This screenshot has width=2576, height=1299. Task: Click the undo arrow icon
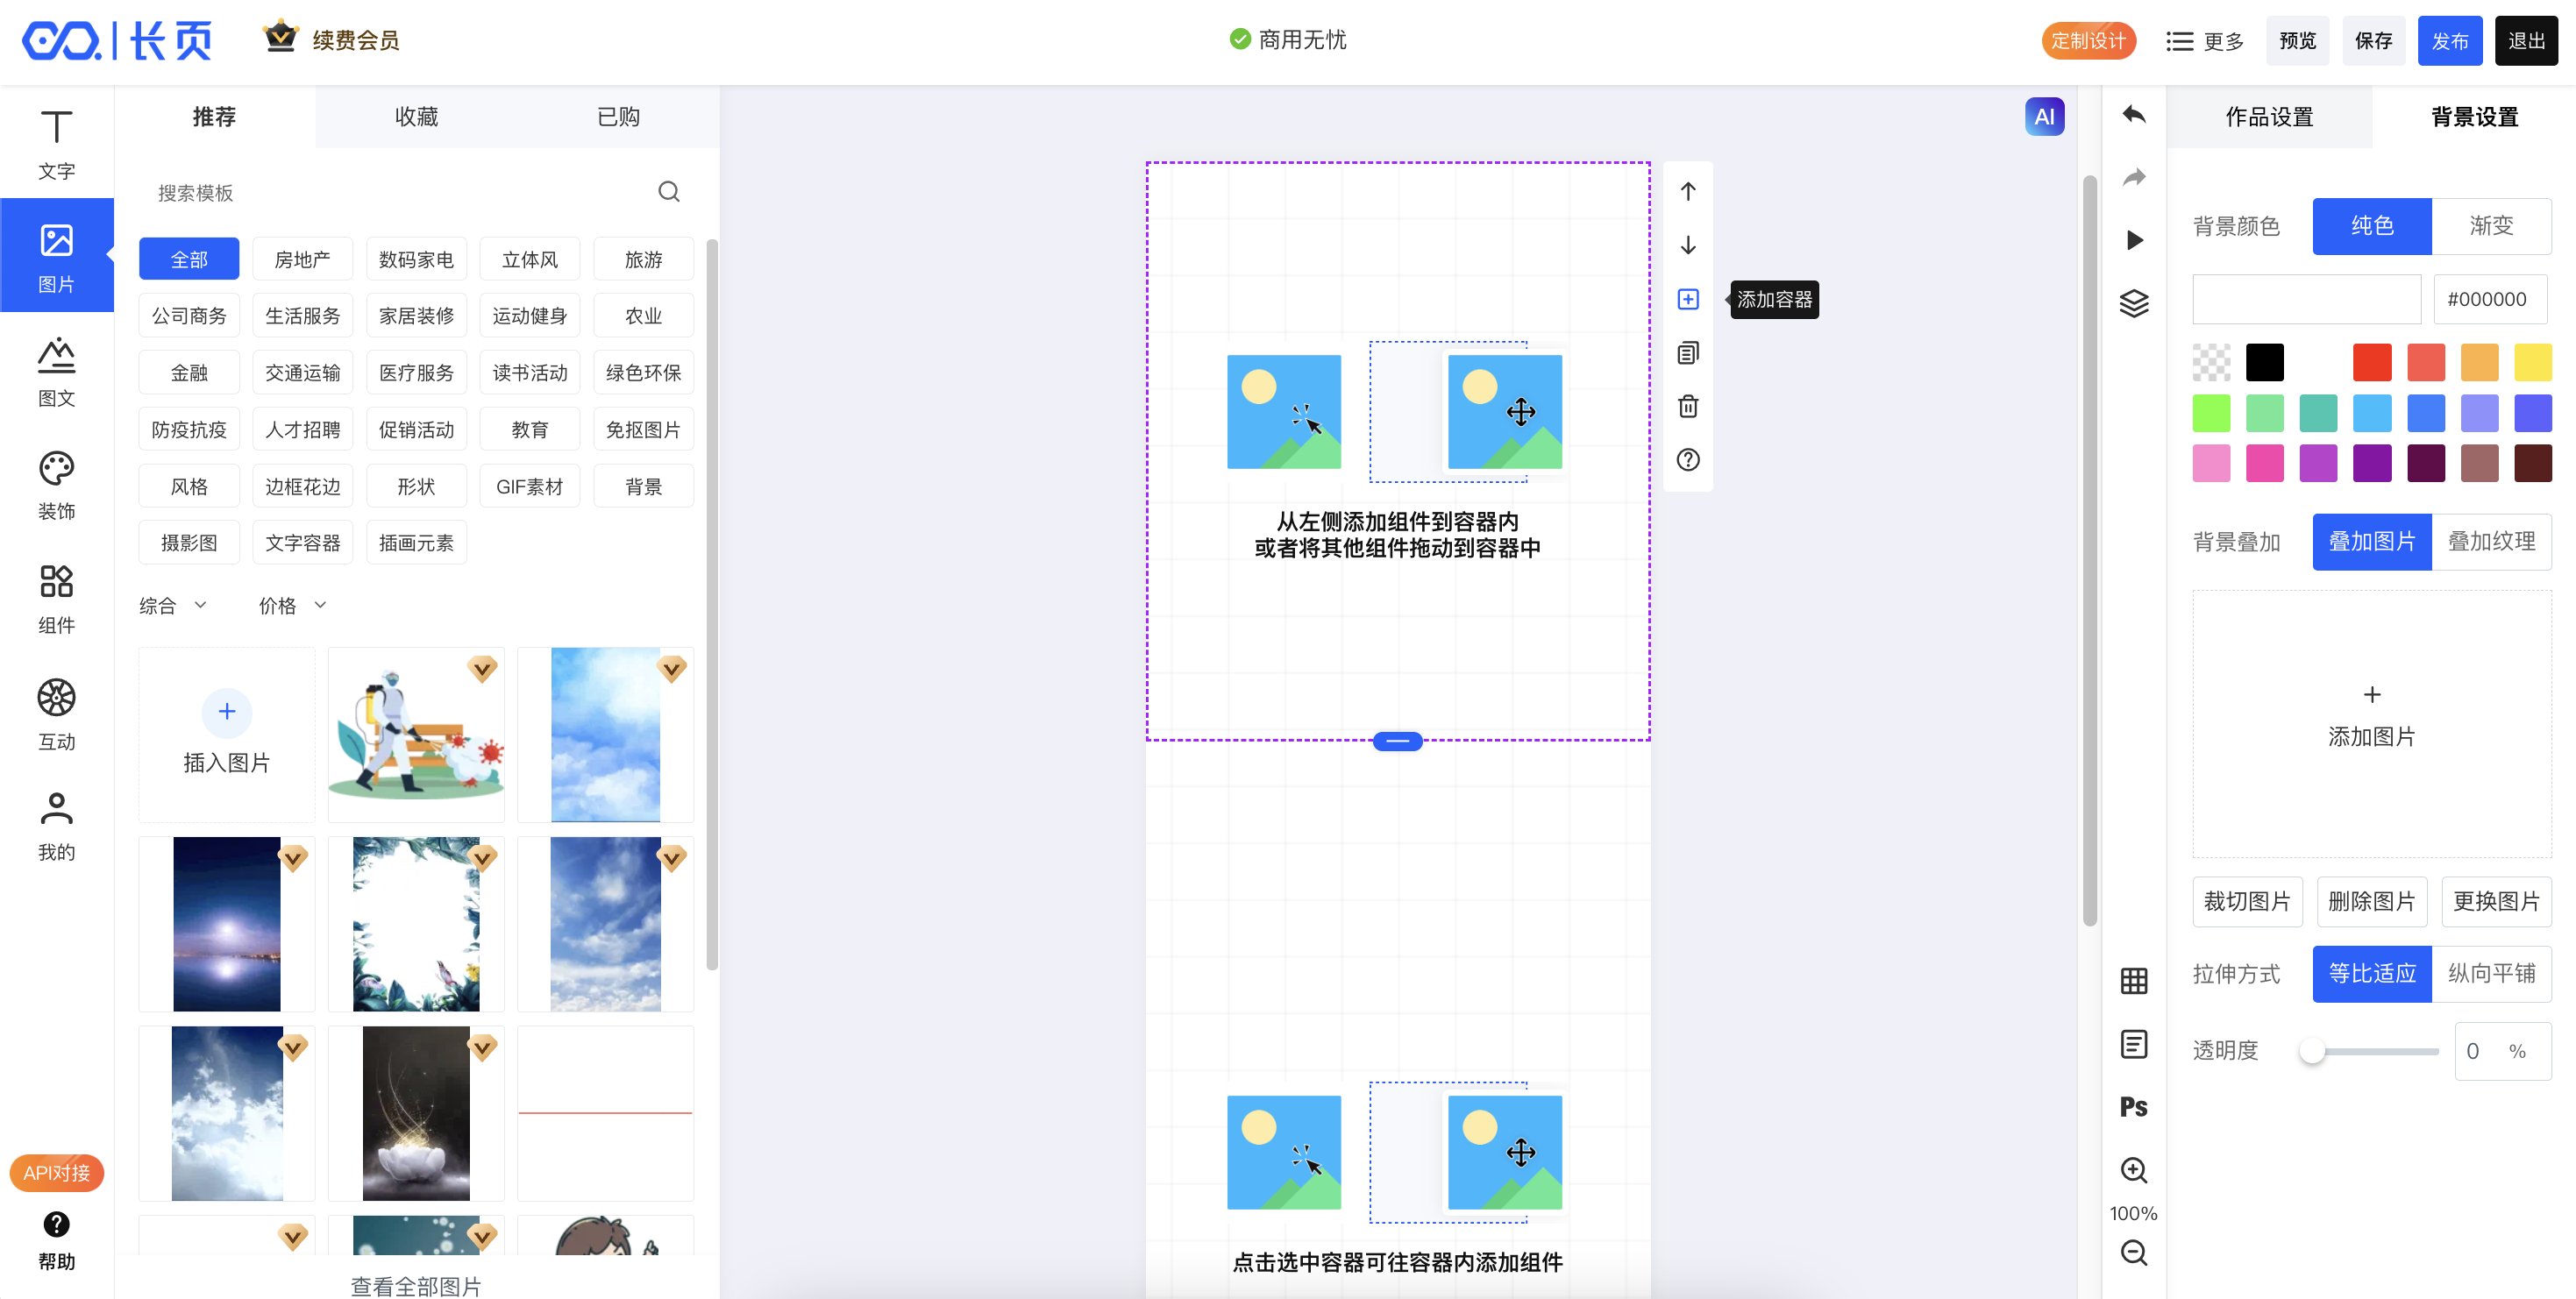(x=2133, y=115)
